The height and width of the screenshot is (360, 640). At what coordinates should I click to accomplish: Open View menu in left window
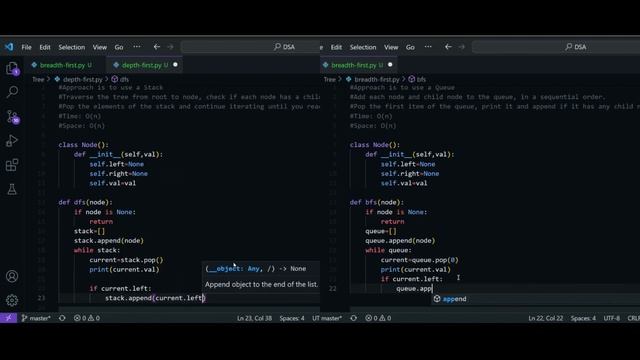tap(100, 47)
